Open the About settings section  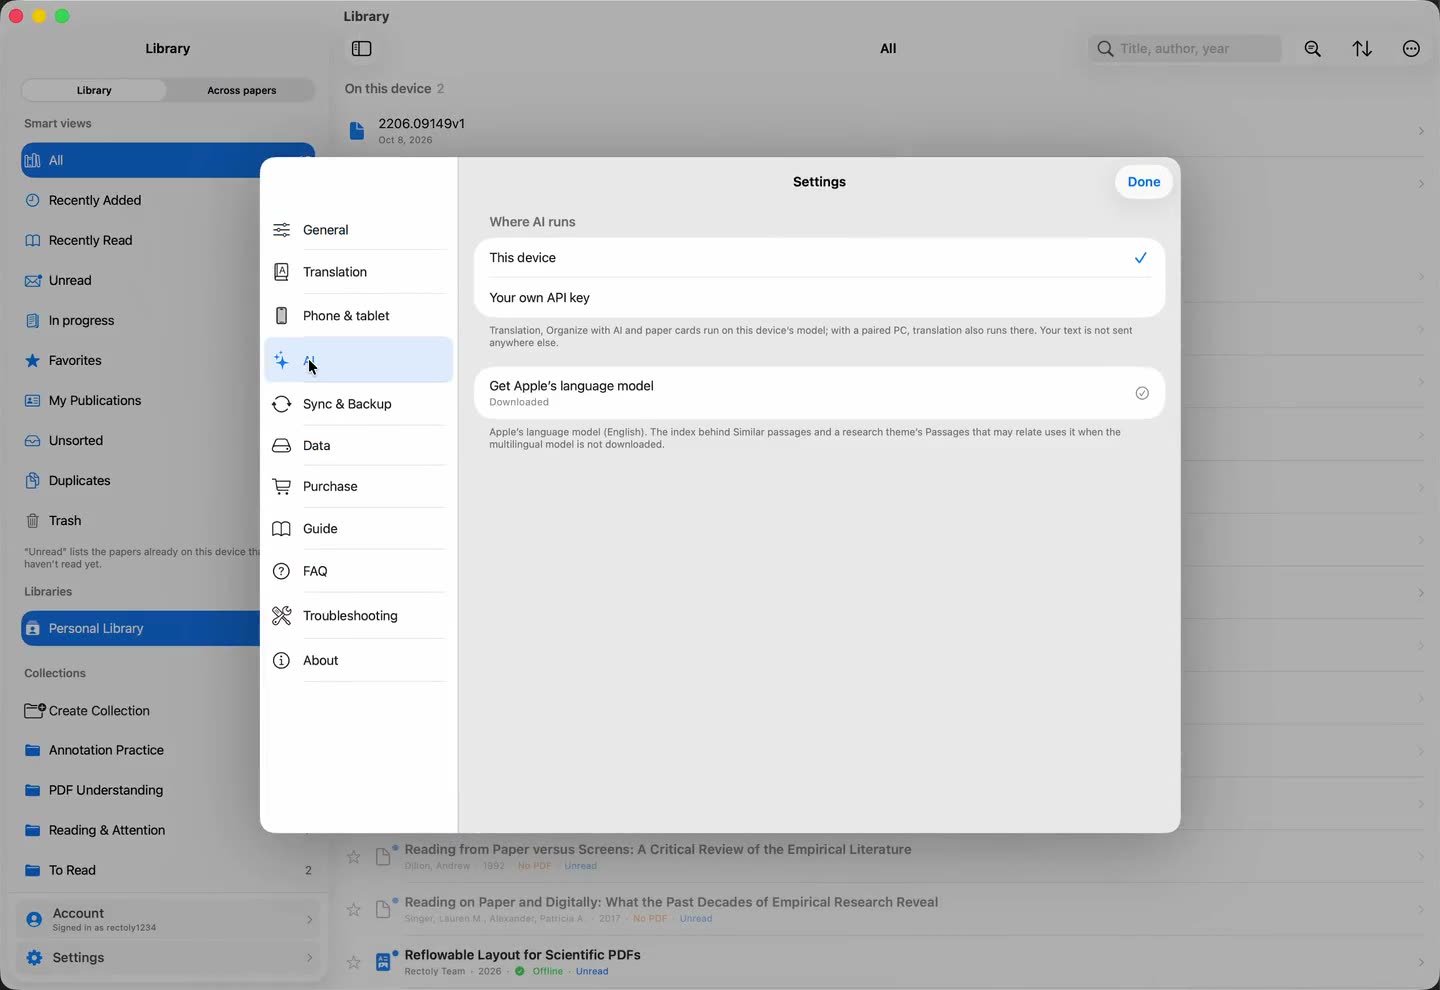coord(359,661)
